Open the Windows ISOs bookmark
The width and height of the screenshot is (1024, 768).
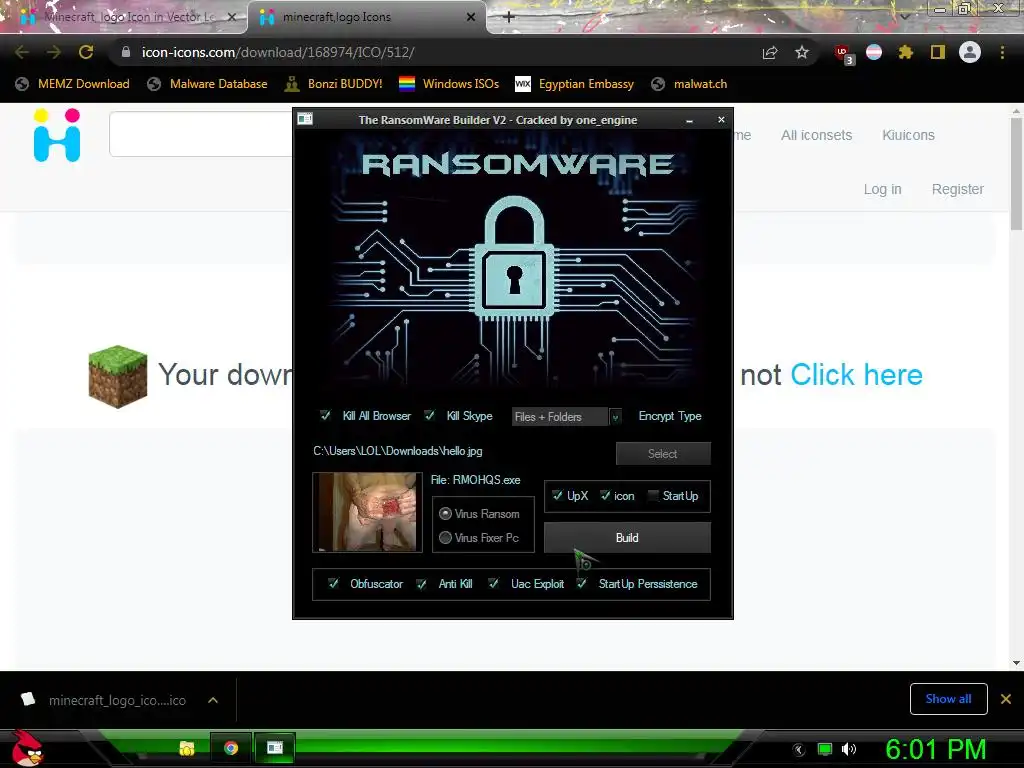[x=449, y=84]
